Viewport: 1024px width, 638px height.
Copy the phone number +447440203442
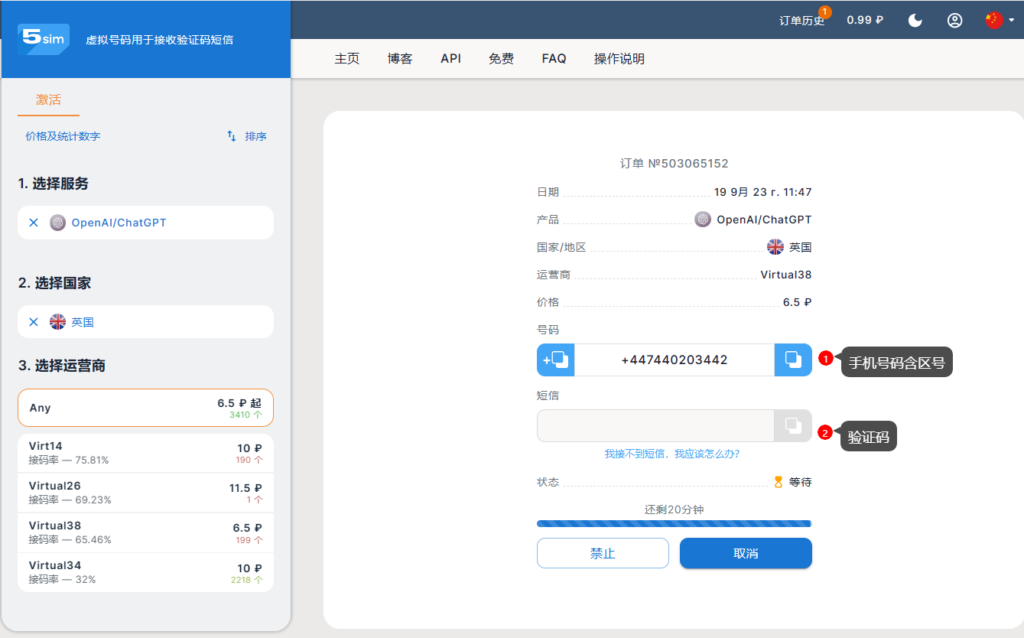point(793,360)
